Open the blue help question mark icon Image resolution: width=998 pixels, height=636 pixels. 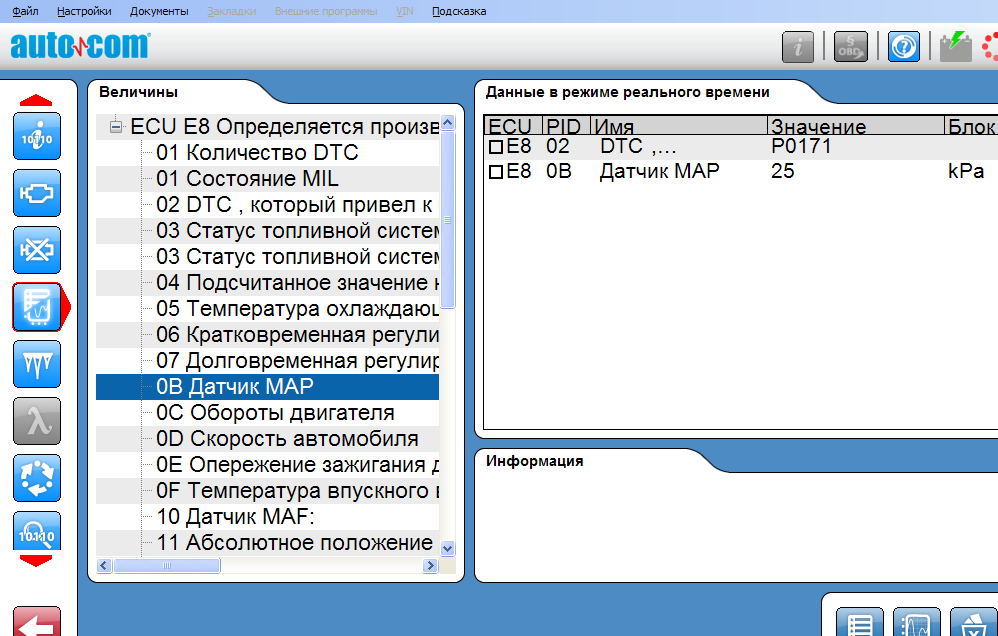903,47
